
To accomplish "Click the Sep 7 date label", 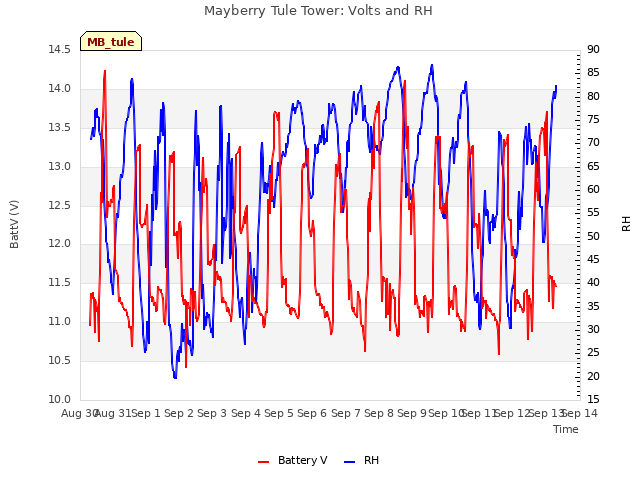I will click(x=346, y=413).
